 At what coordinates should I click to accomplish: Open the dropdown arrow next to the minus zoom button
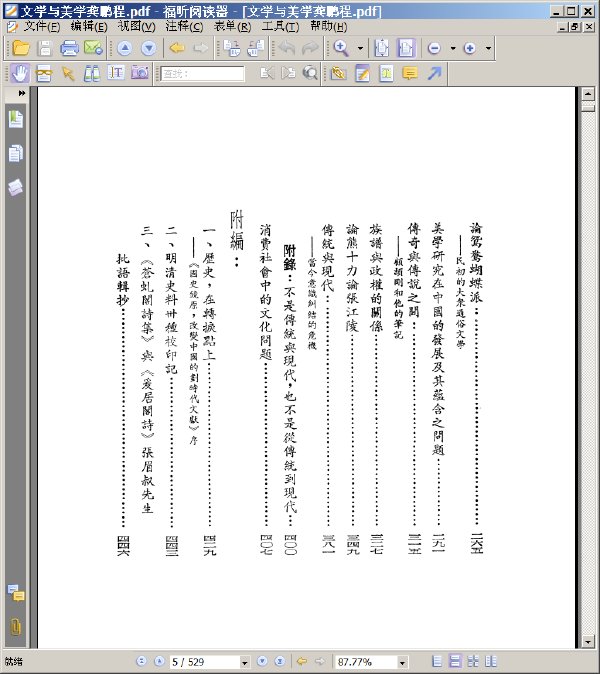[453, 48]
